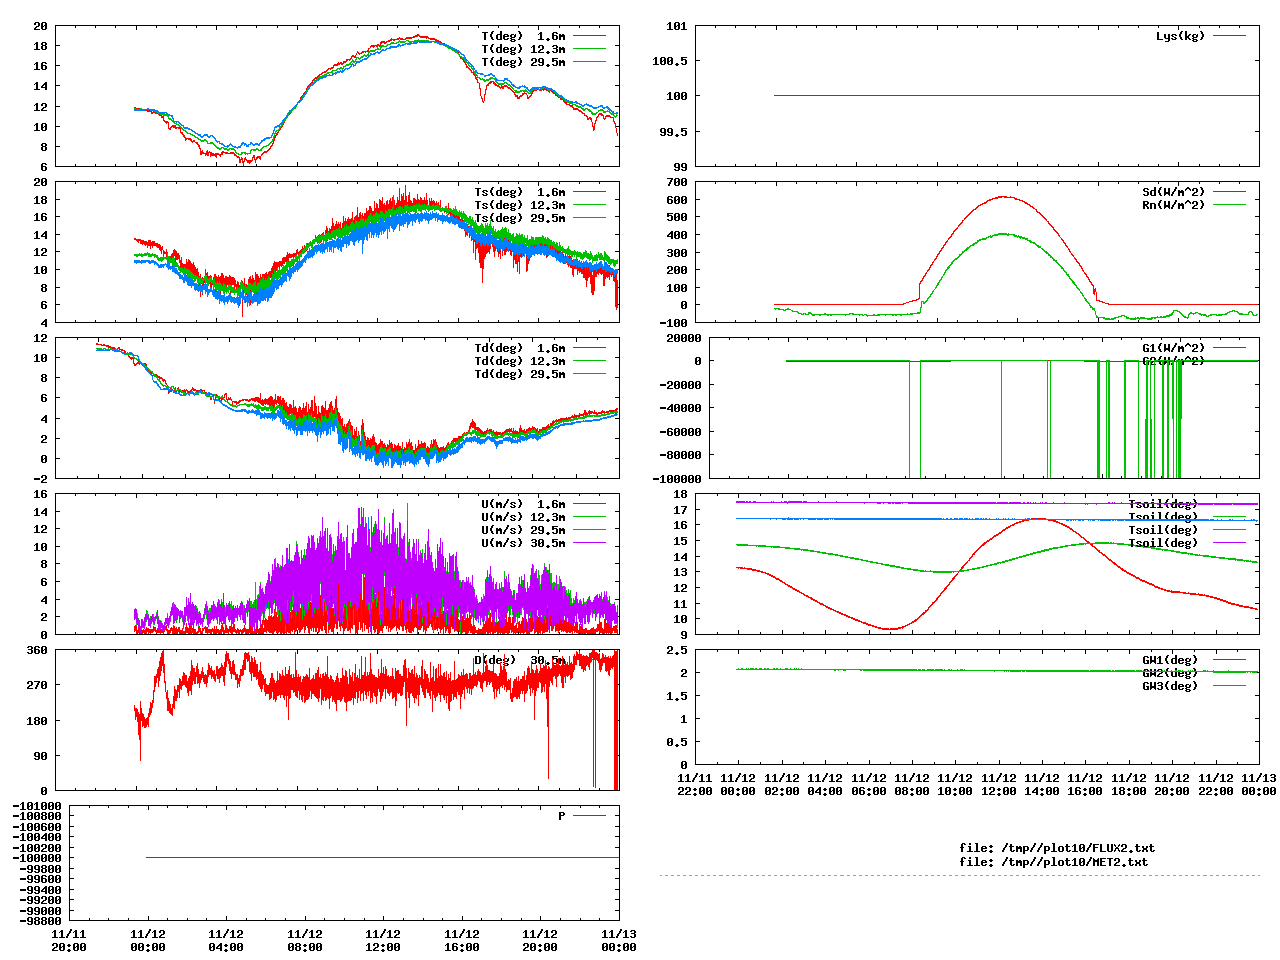The height and width of the screenshot is (960, 1280).
Task: Click the "U(m/s) 29.5m" wind legend label
Action: pyautogui.click(x=523, y=530)
